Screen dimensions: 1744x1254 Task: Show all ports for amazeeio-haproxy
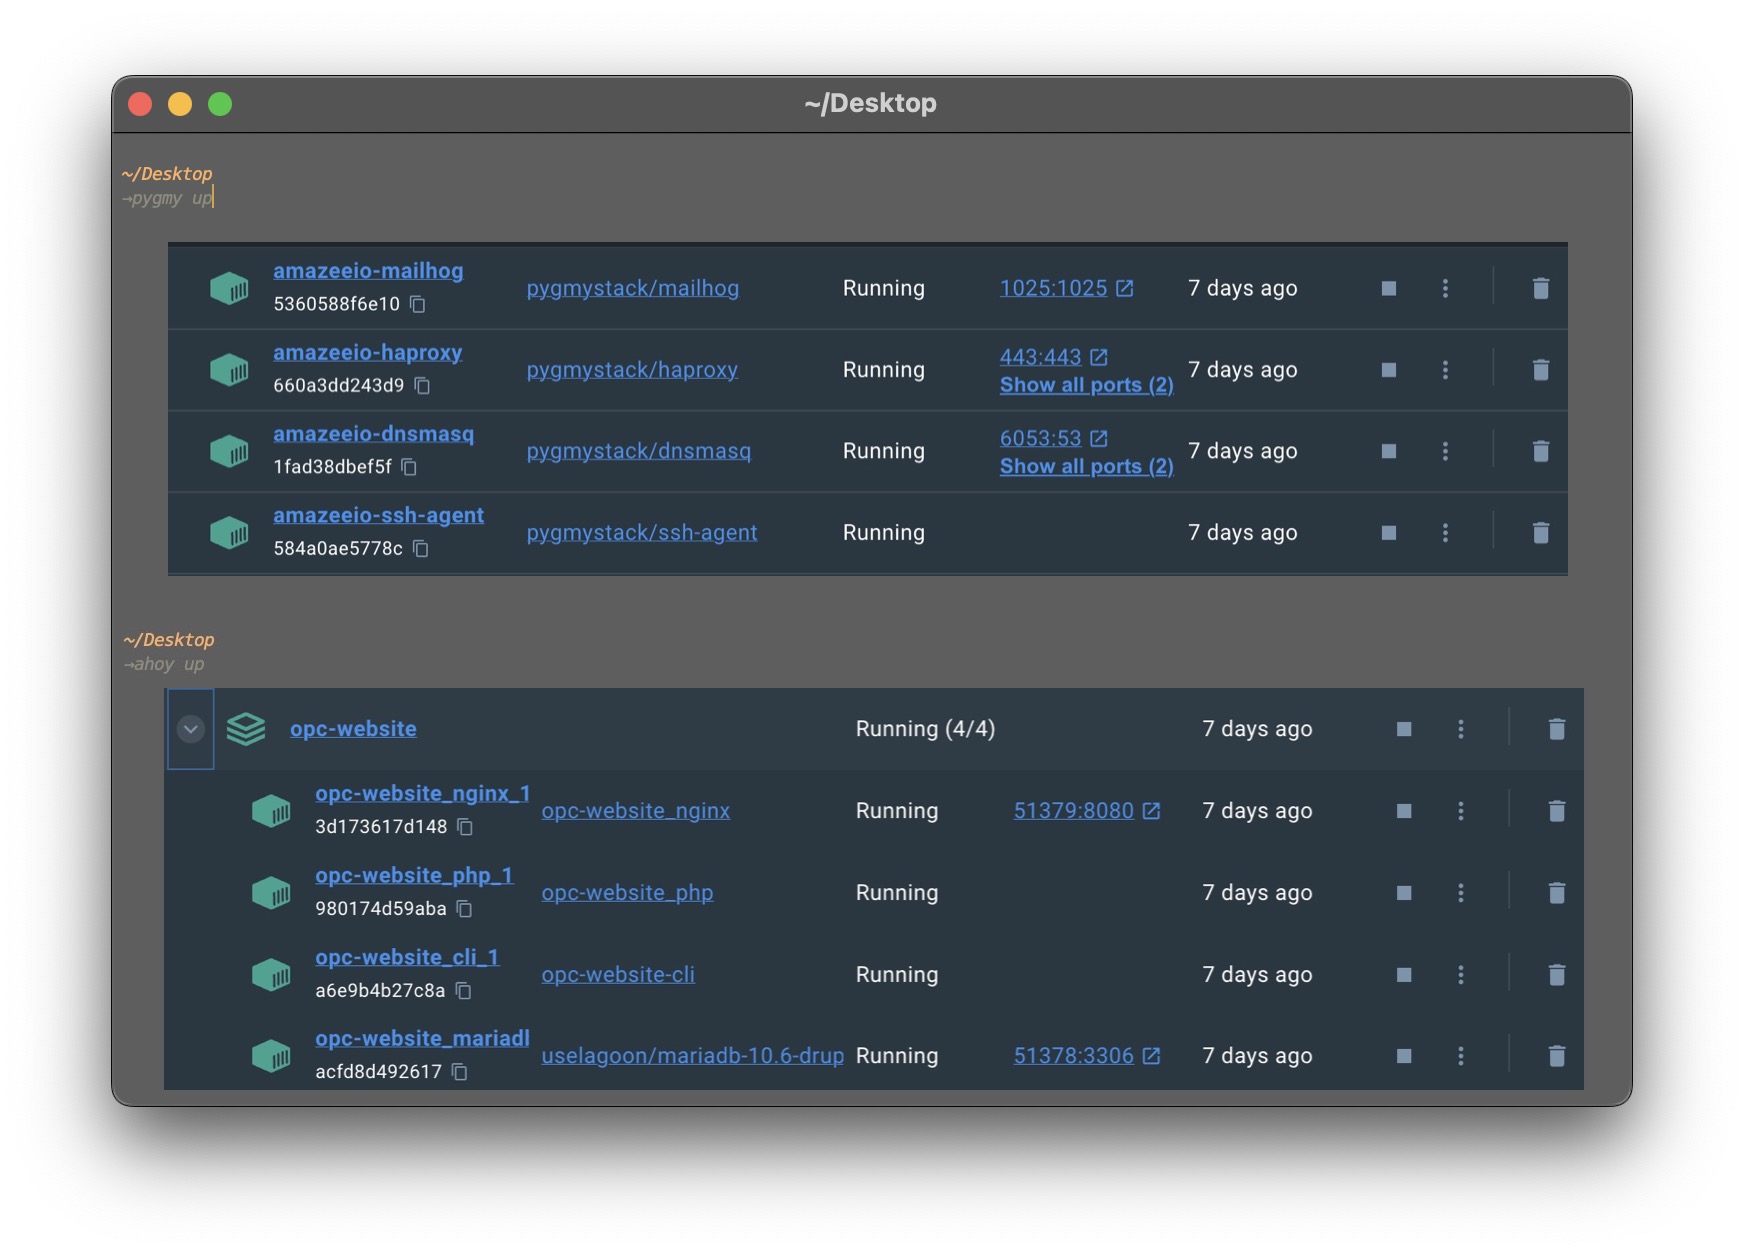pos(1086,385)
